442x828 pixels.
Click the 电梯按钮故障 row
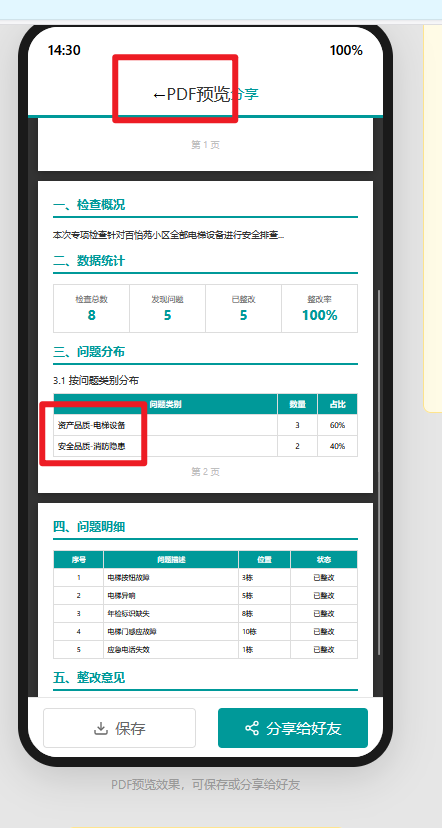(205, 578)
